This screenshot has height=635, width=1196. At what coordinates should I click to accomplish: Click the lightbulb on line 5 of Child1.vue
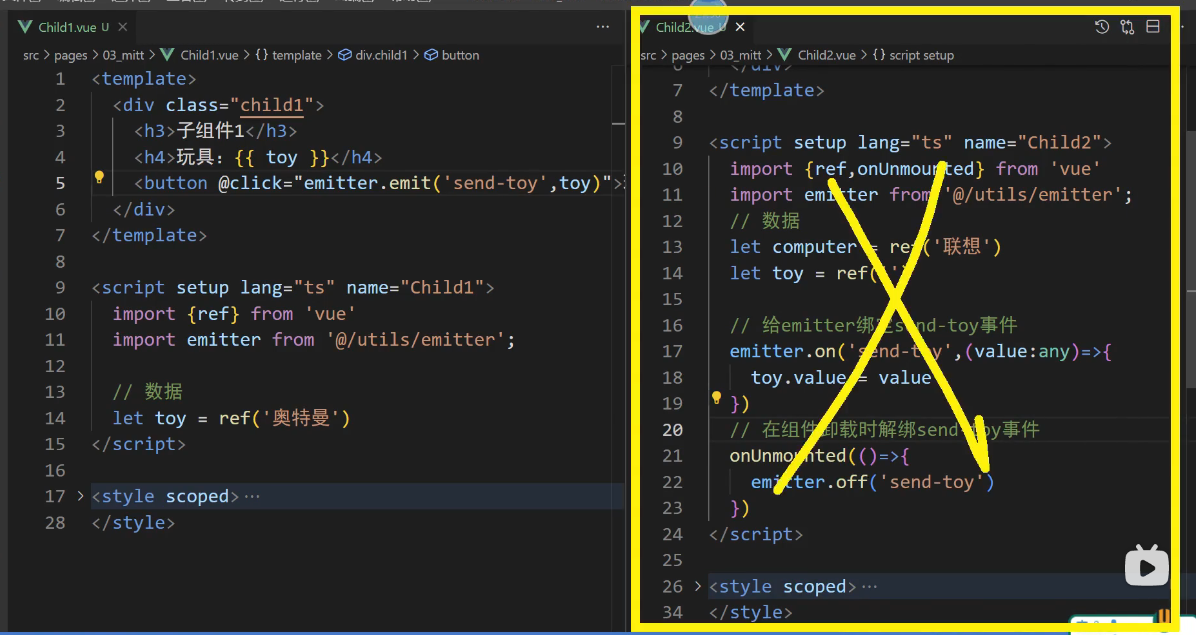pyautogui.click(x=99, y=178)
